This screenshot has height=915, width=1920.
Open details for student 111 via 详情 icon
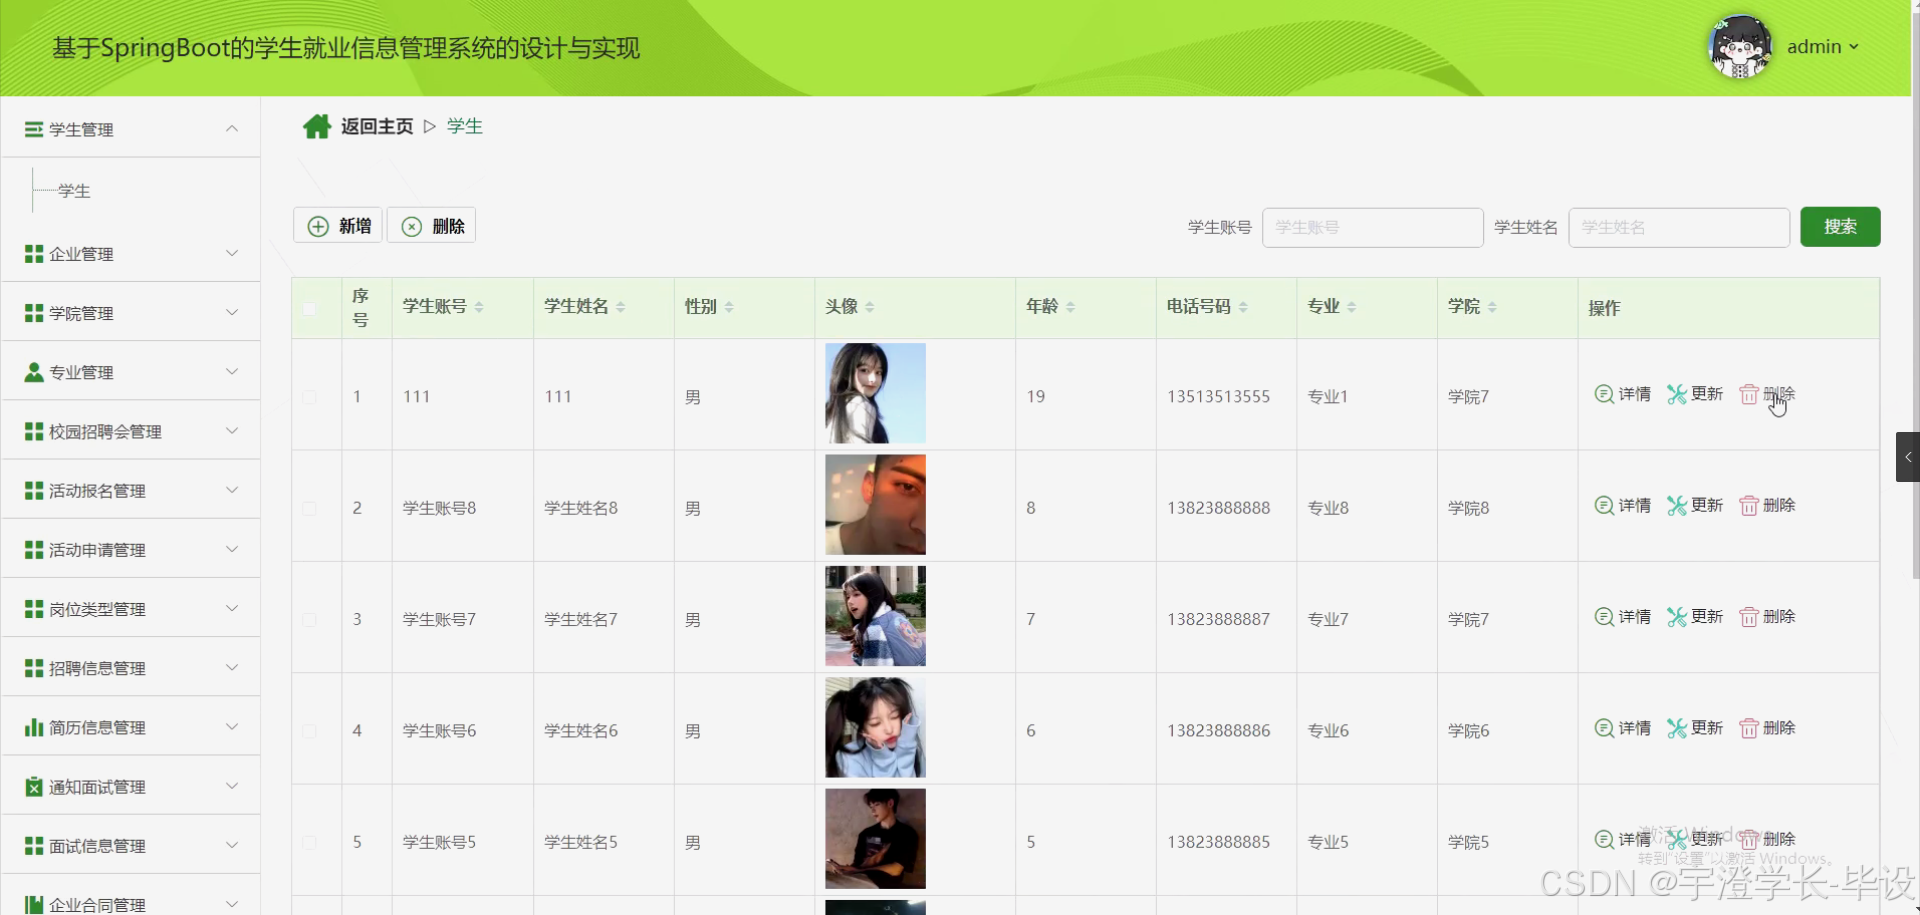[1604, 394]
